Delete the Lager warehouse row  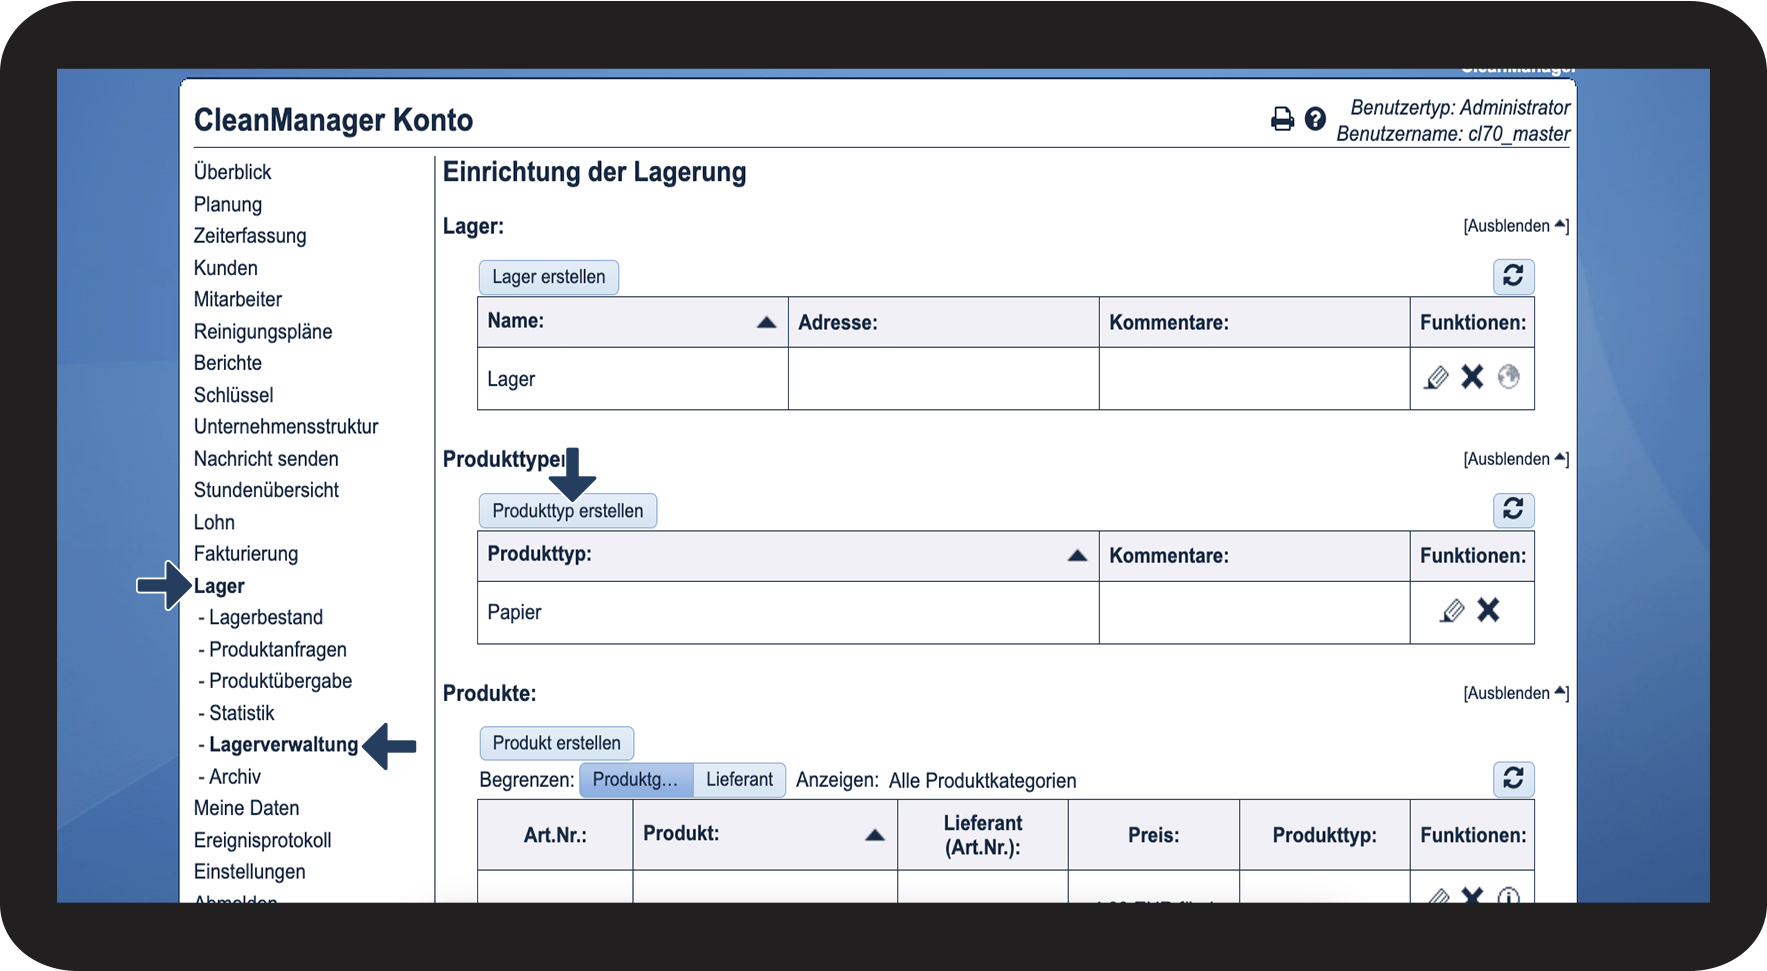[x=1472, y=377]
